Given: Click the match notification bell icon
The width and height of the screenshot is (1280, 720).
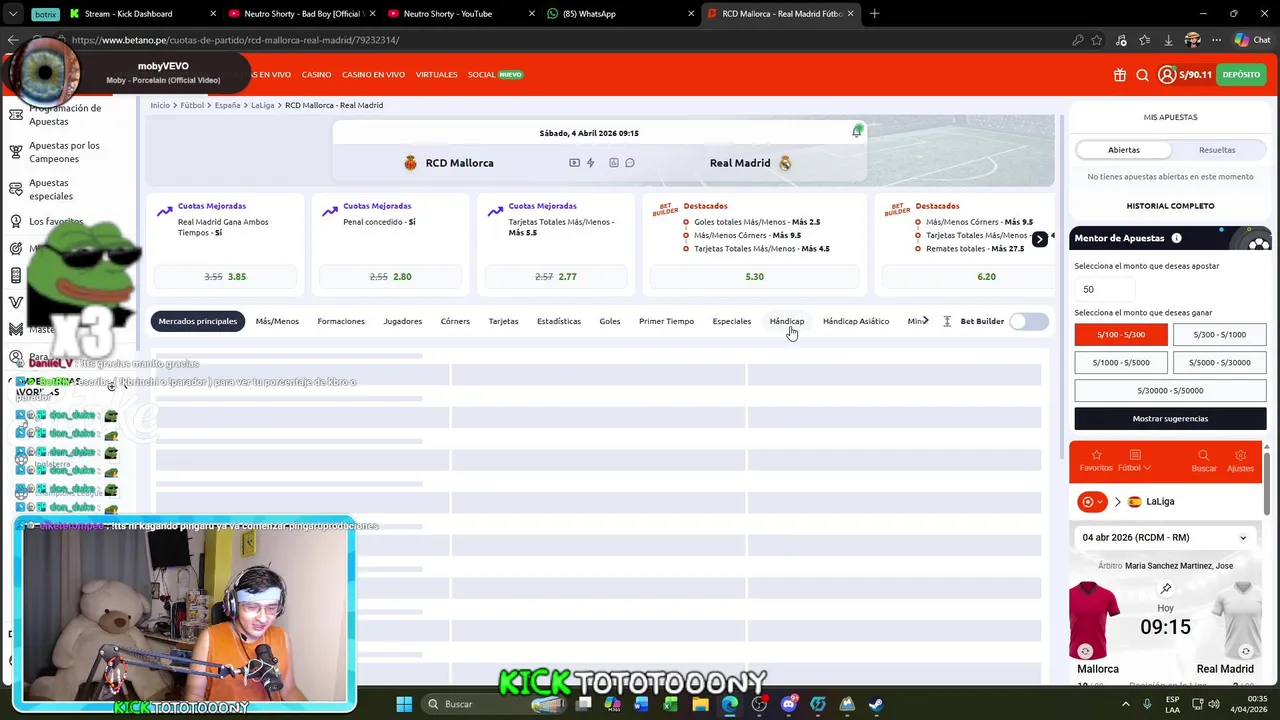Looking at the screenshot, I should tap(857, 132).
